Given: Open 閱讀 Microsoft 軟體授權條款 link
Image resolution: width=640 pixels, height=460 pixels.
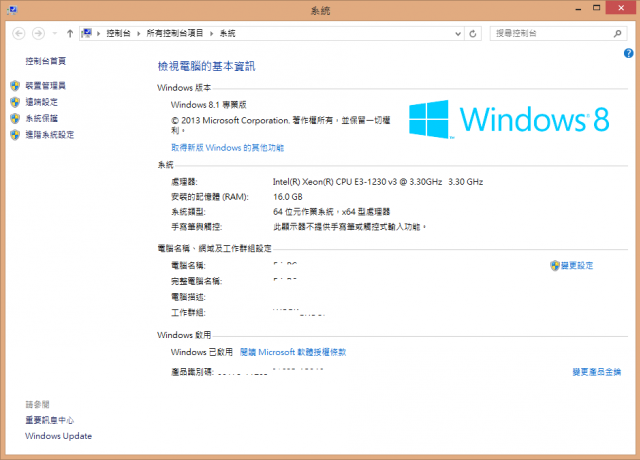Looking at the screenshot, I should point(293,352).
